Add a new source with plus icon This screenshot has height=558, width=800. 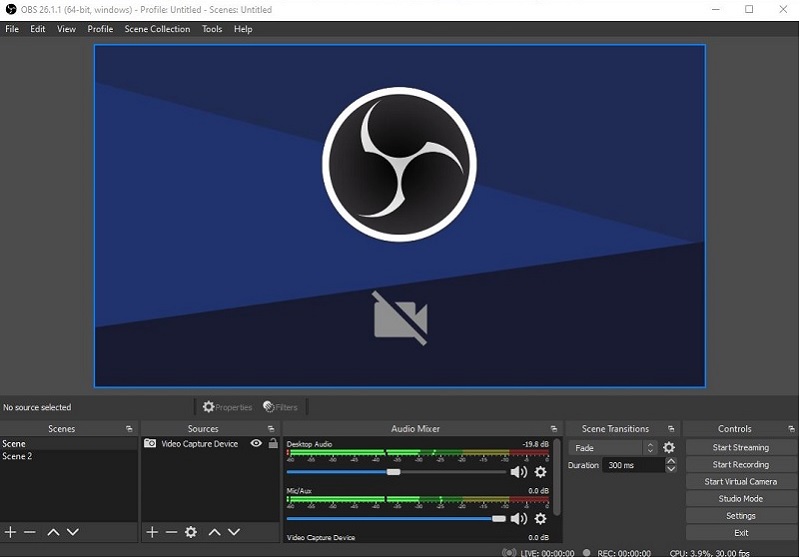pyautogui.click(x=152, y=532)
